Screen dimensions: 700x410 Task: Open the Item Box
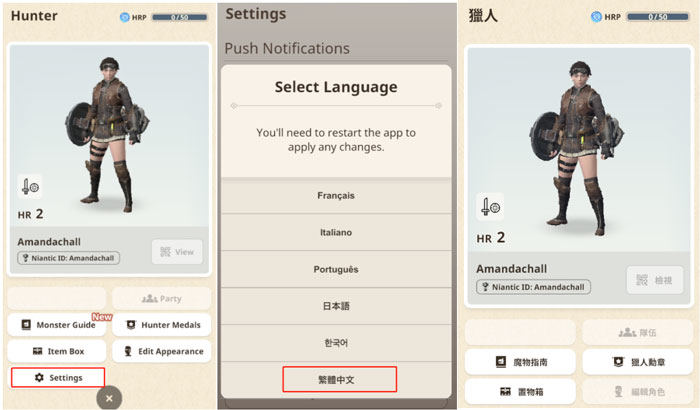tap(57, 351)
